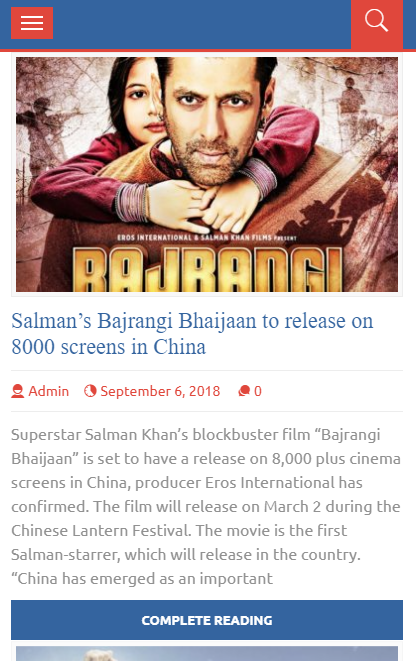Click the COMPLETE READING button
Screen dimensions: 416x661
[207, 620]
